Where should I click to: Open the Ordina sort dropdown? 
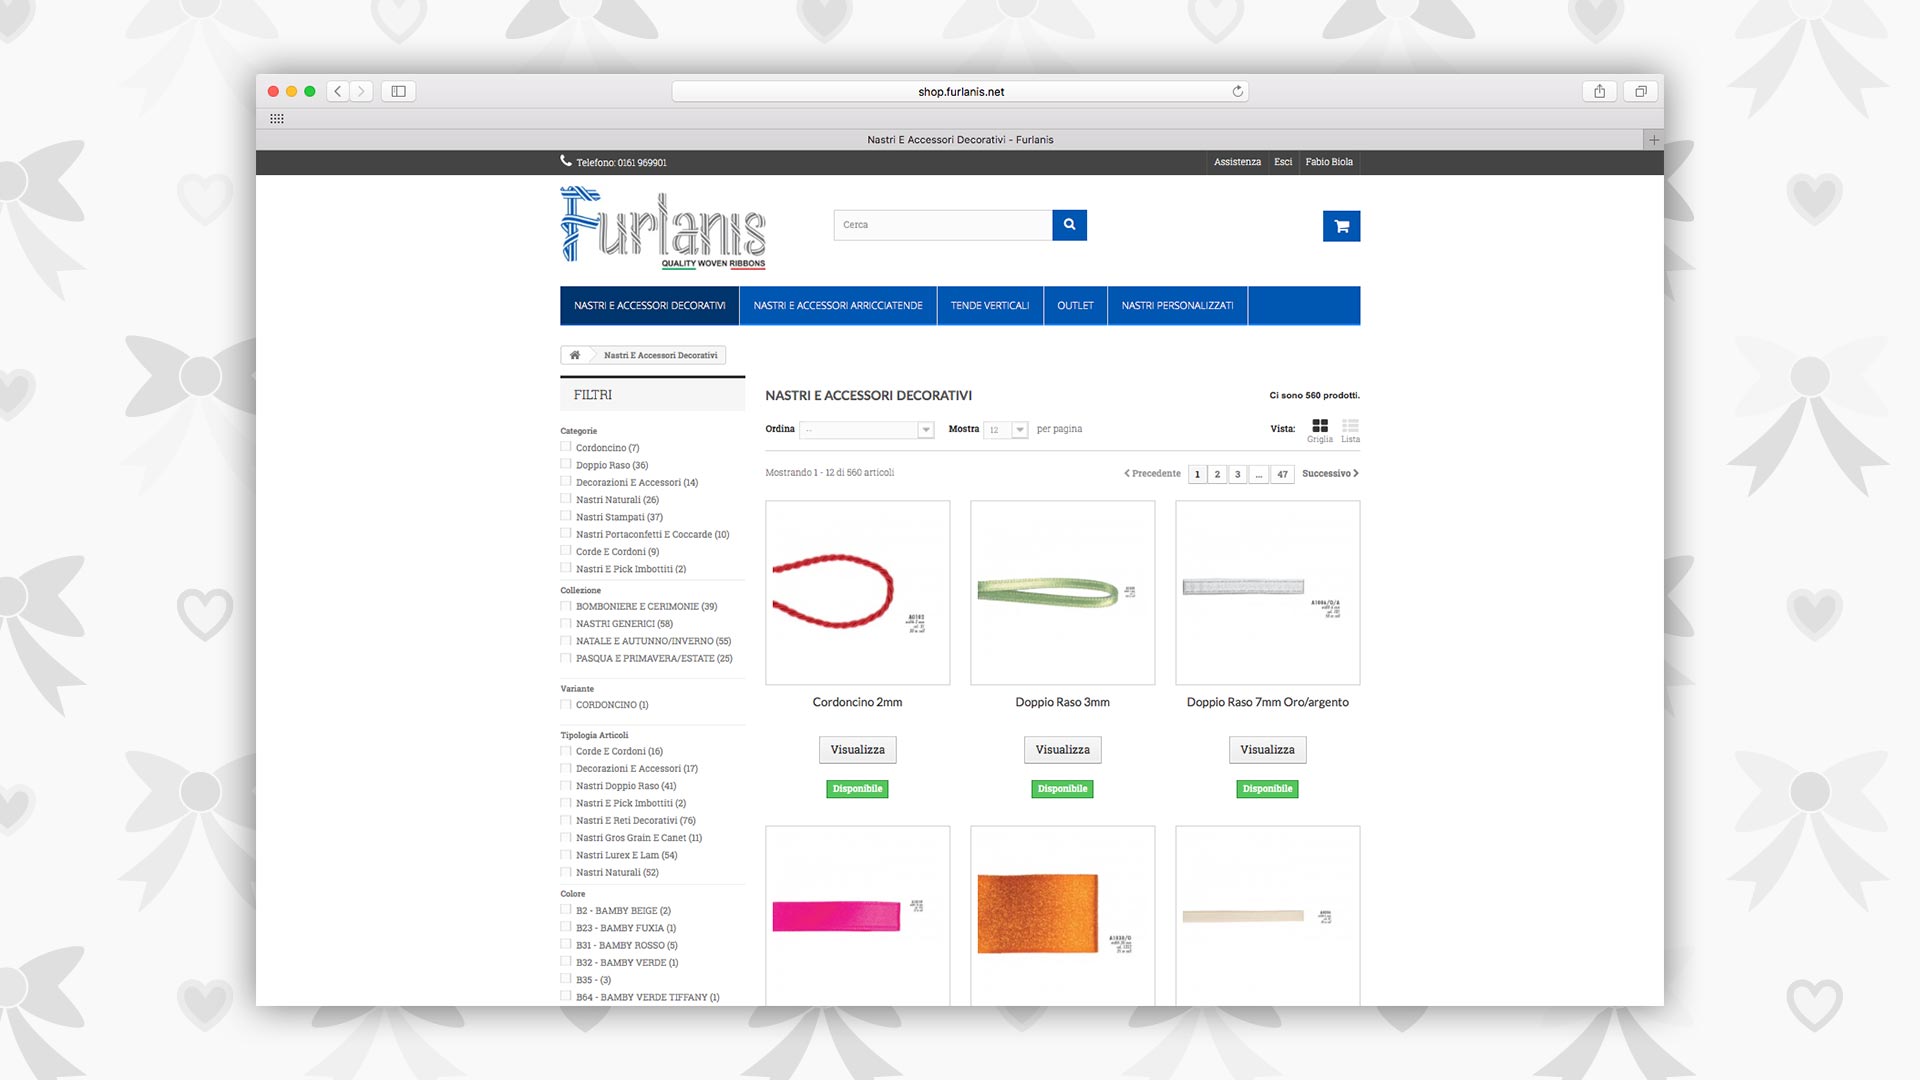tap(867, 430)
